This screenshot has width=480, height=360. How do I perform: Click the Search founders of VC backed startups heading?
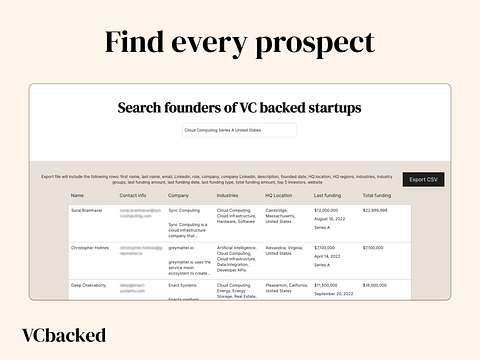(x=239, y=108)
